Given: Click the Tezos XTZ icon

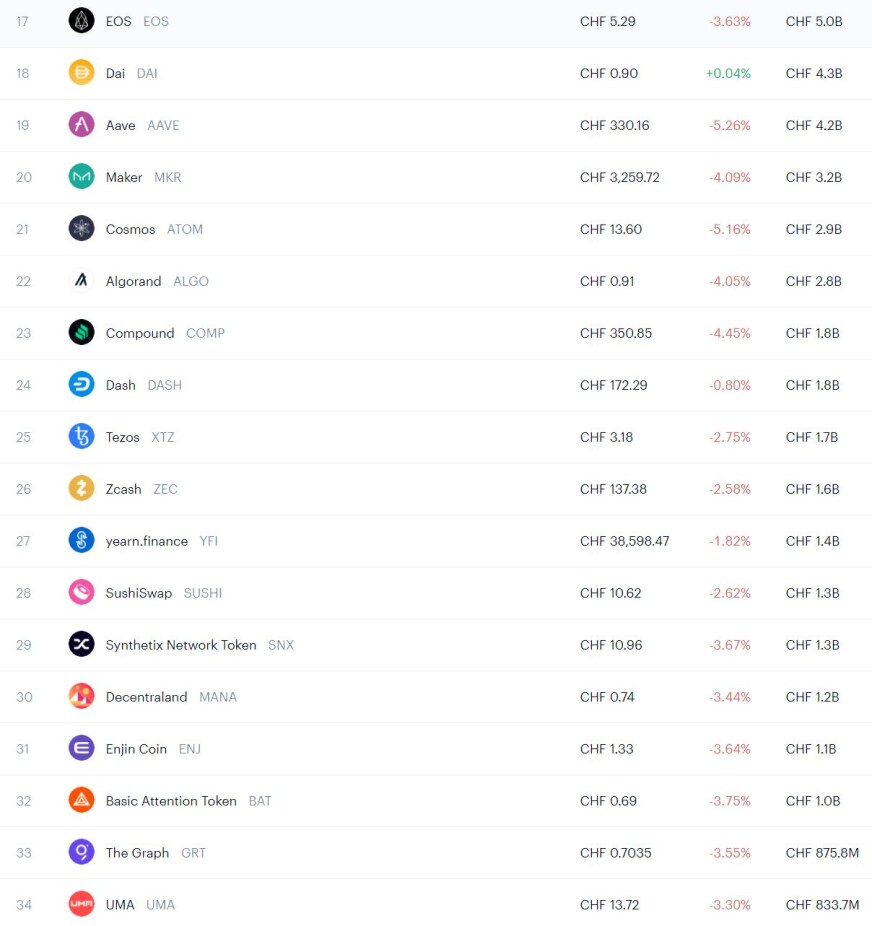Looking at the screenshot, I should [81, 436].
